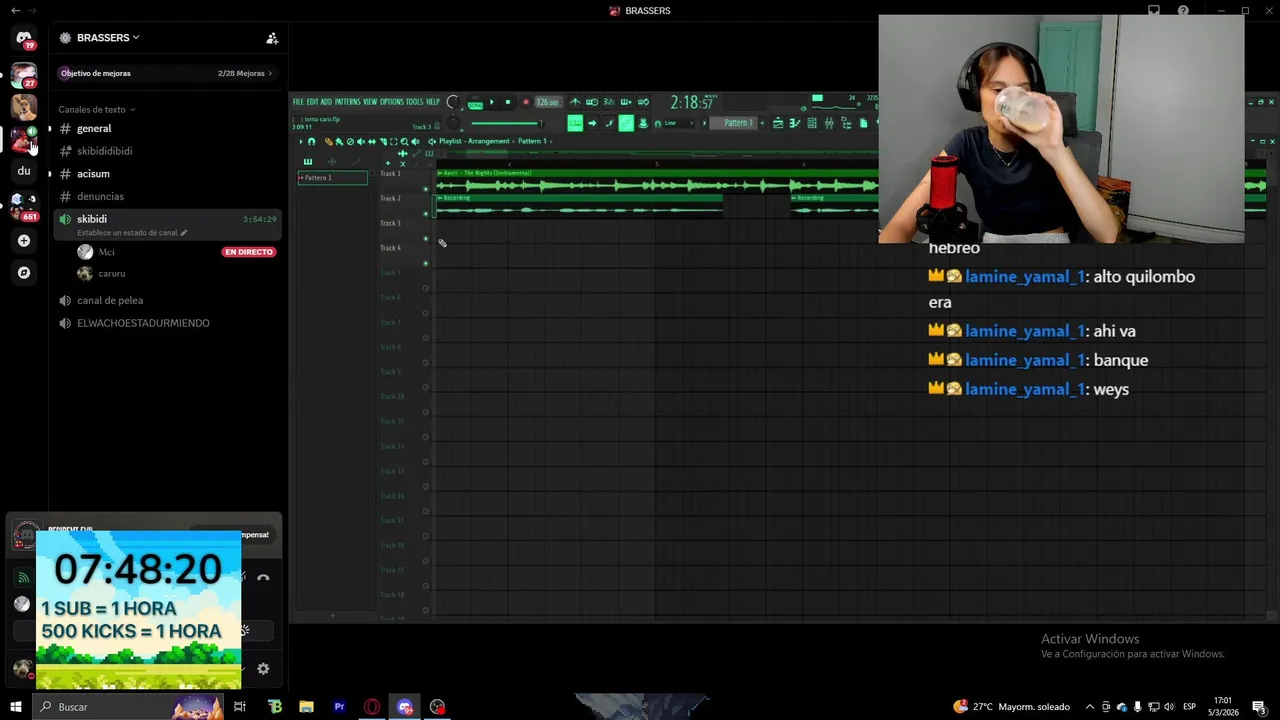Toggle the metronome icon in transport bar
Viewport: 1280px width, 720px height.
pyautogui.click(x=575, y=102)
